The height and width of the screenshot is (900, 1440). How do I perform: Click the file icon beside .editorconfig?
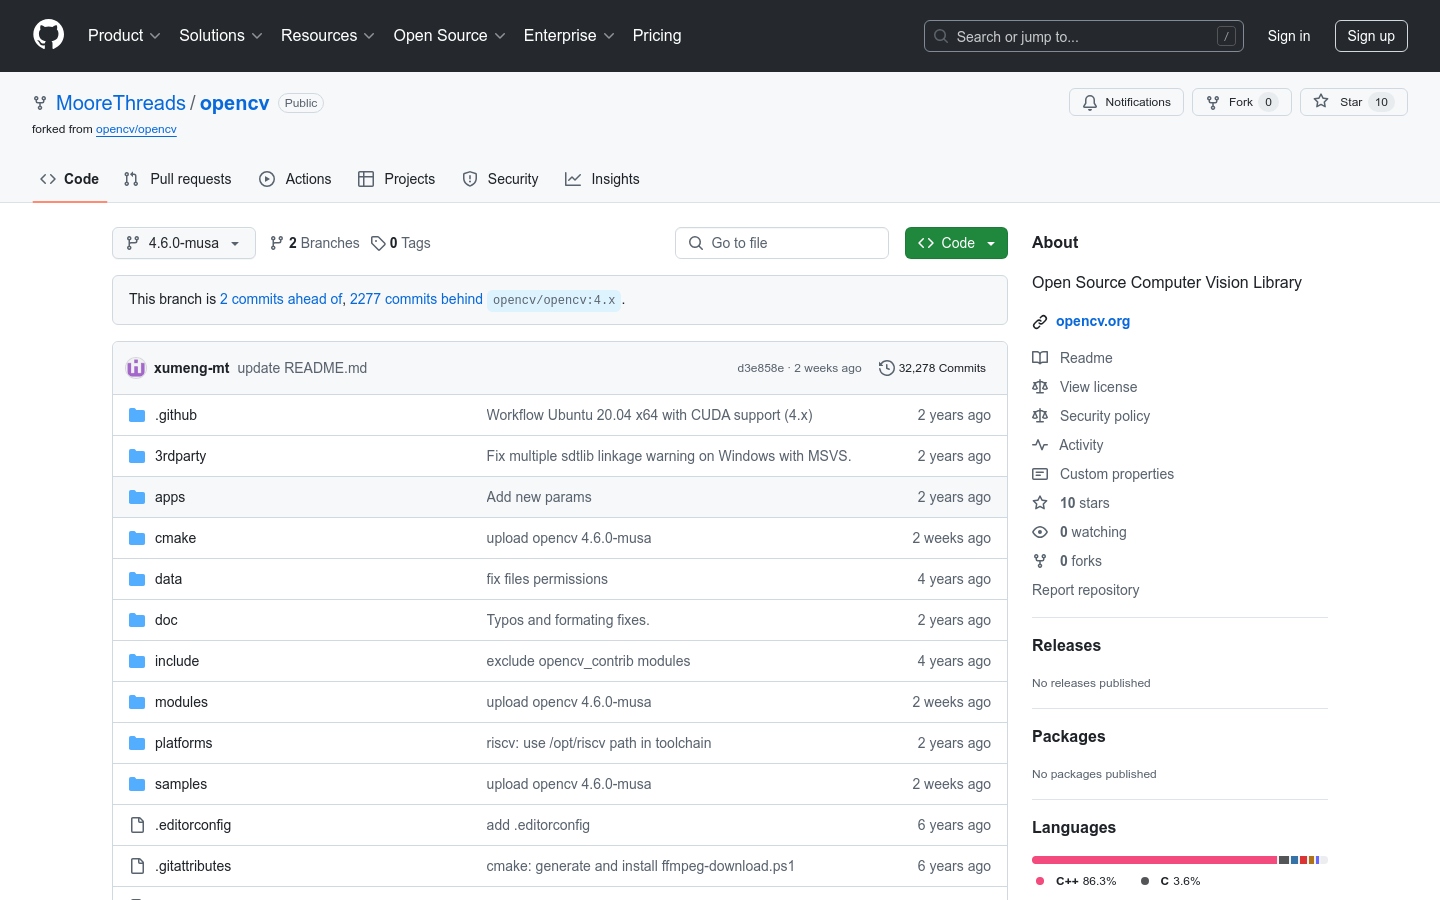coord(137,825)
